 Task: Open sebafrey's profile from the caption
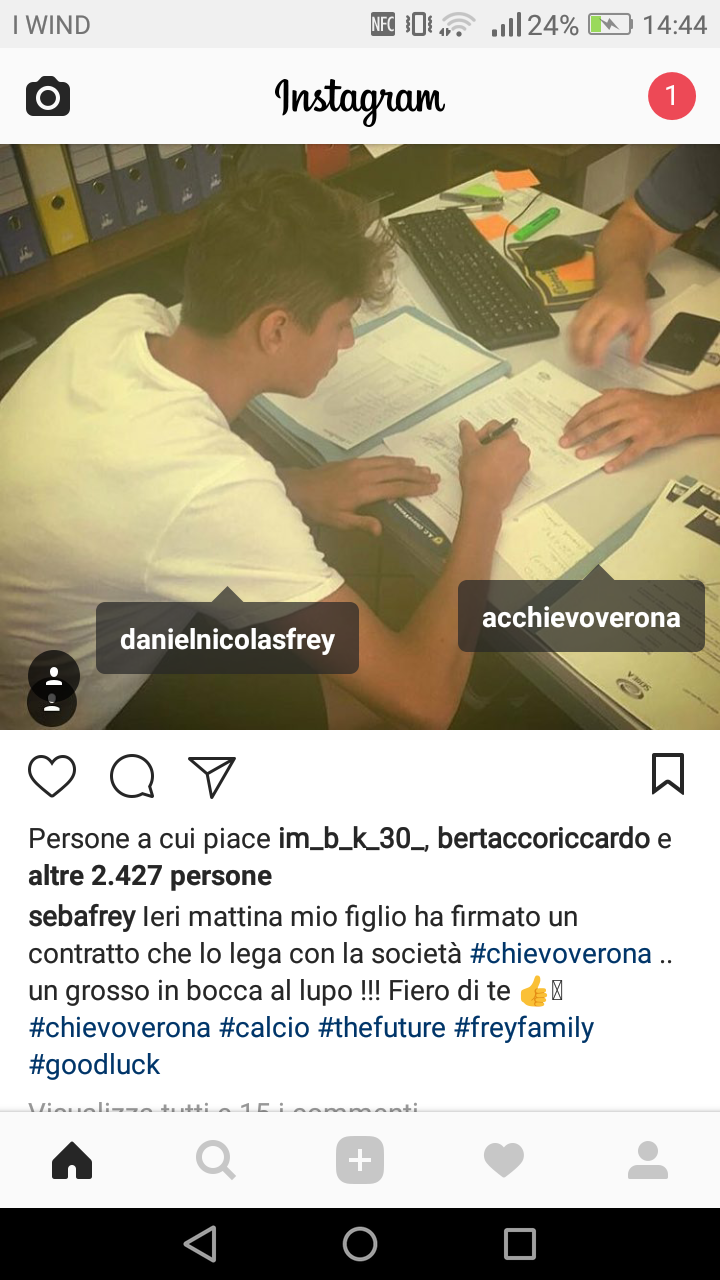click(82, 916)
